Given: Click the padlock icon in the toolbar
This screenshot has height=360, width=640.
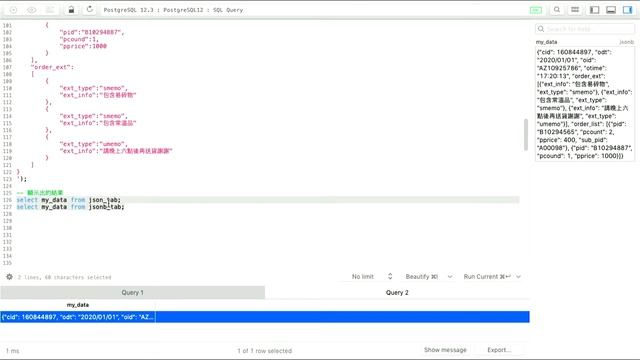Looking at the screenshot, I should point(71,10).
